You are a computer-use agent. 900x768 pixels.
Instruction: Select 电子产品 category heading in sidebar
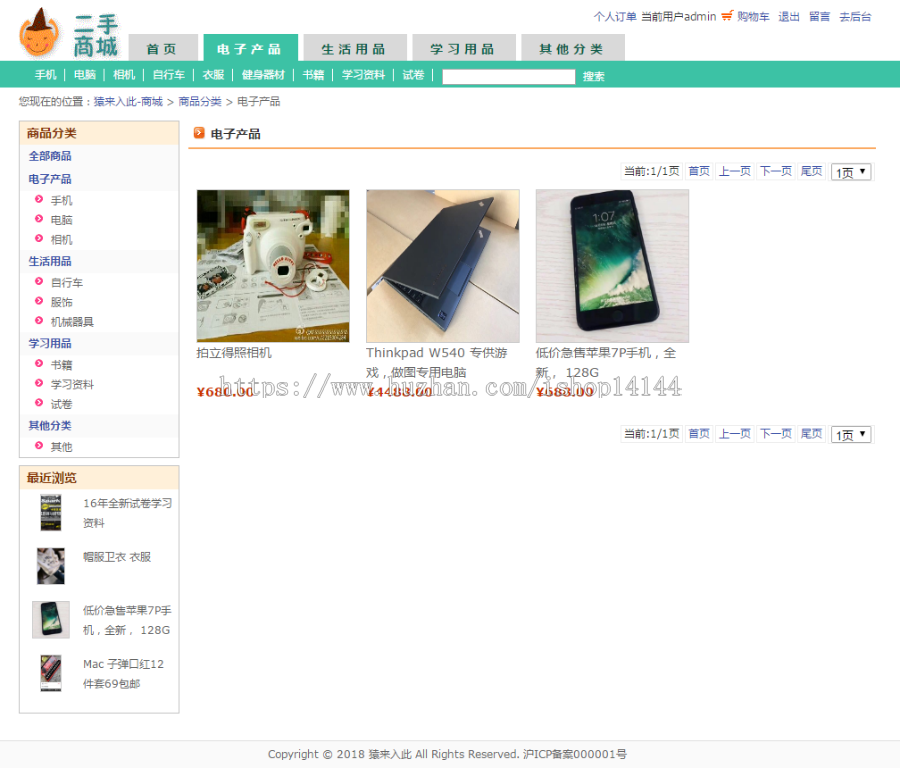pyautogui.click(x=50, y=179)
